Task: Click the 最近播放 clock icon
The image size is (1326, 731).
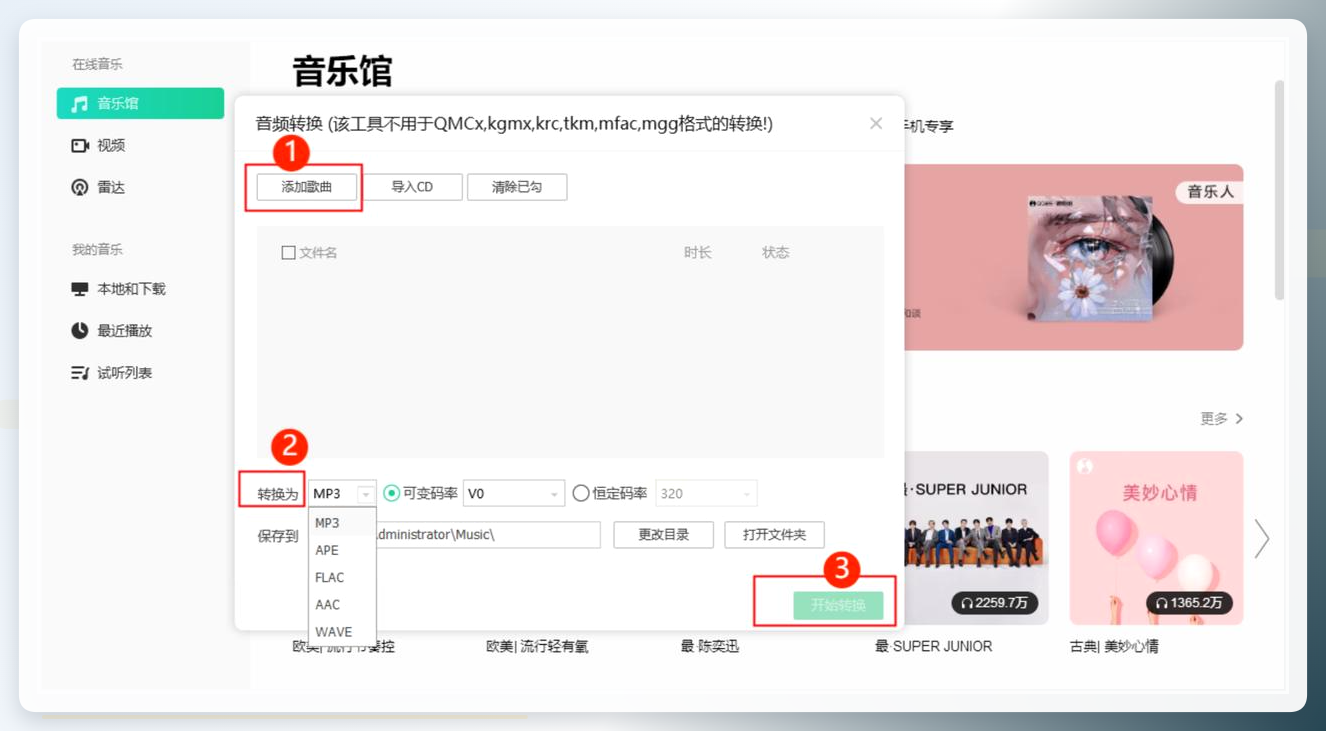Action: [80, 331]
